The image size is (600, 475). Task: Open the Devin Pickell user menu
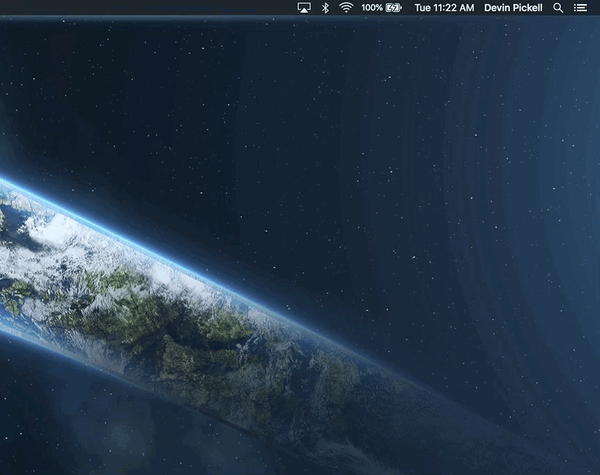(x=513, y=8)
